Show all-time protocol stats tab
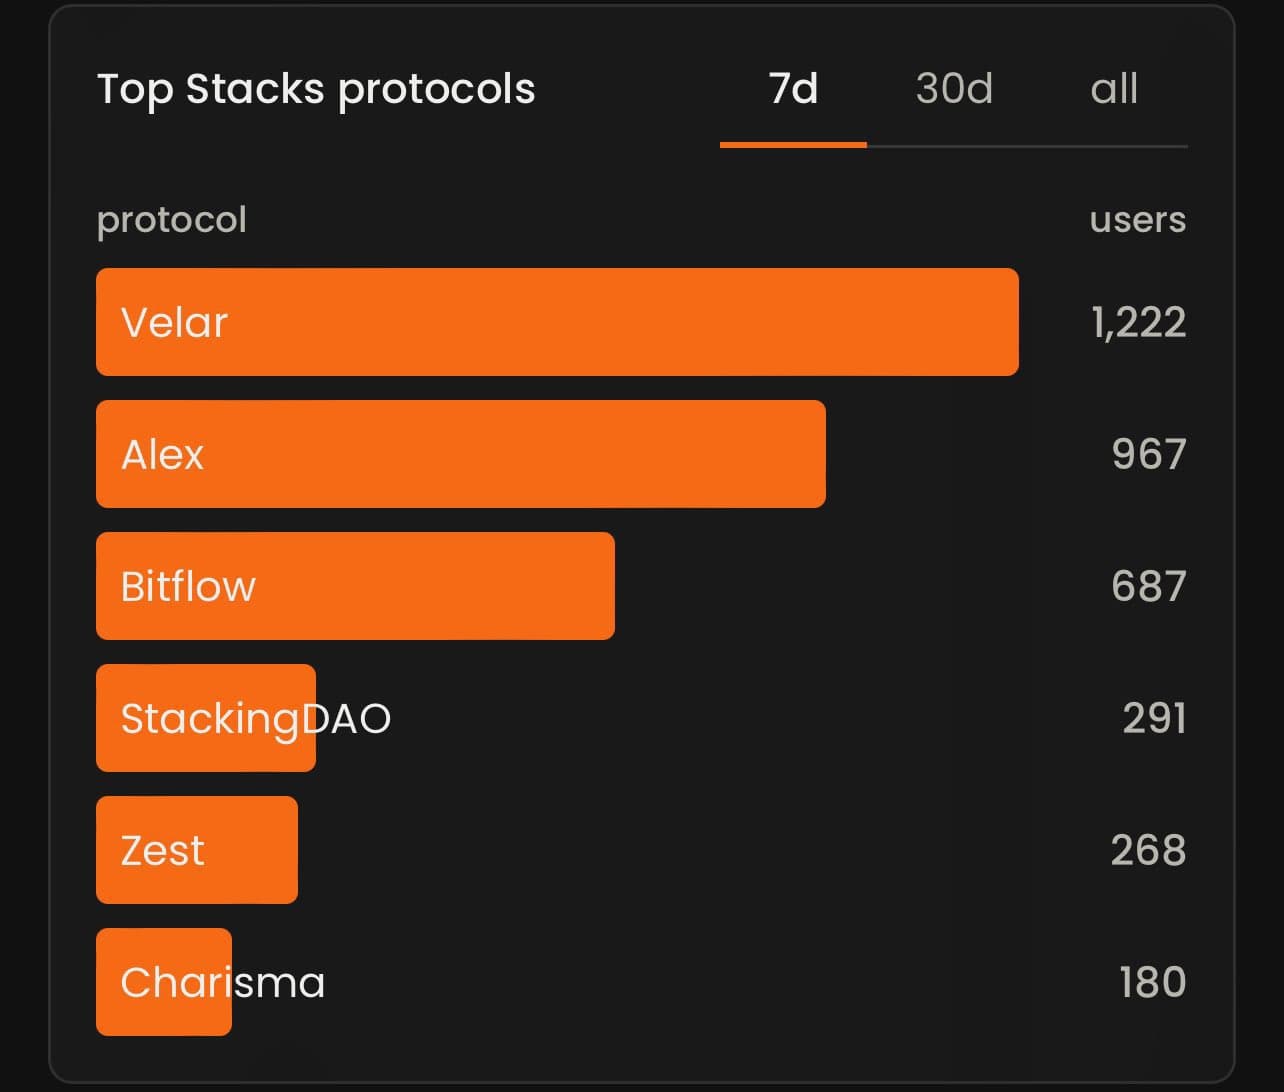 [x=1114, y=89]
